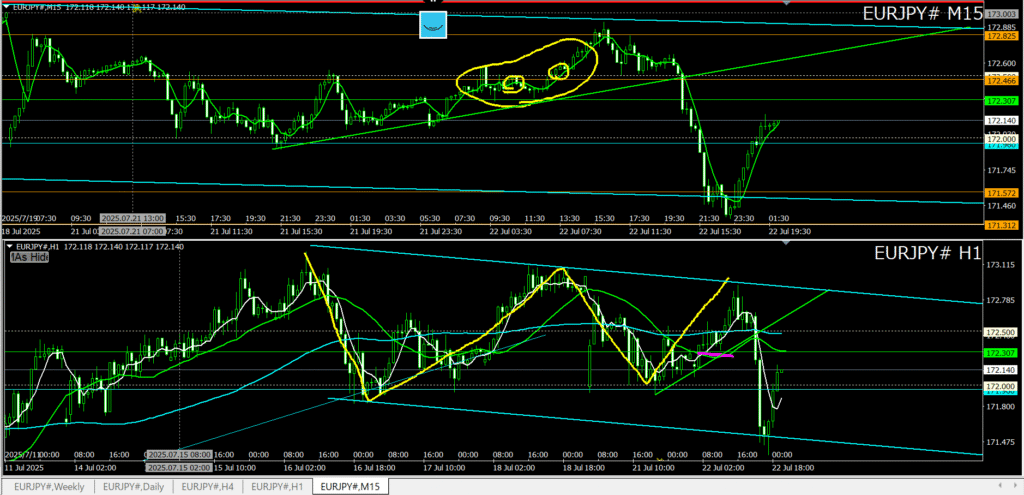Click the 171.572 orange price label

point(1001,192)
